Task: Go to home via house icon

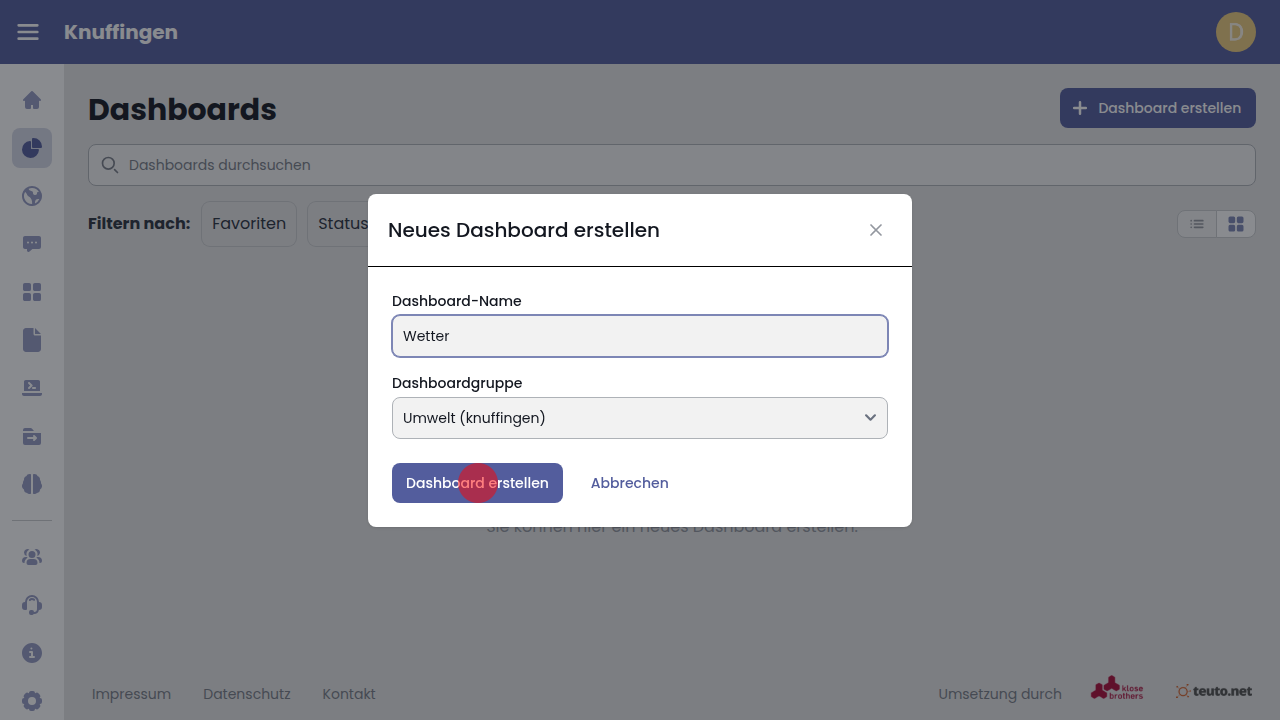Action: pos(32,100)
